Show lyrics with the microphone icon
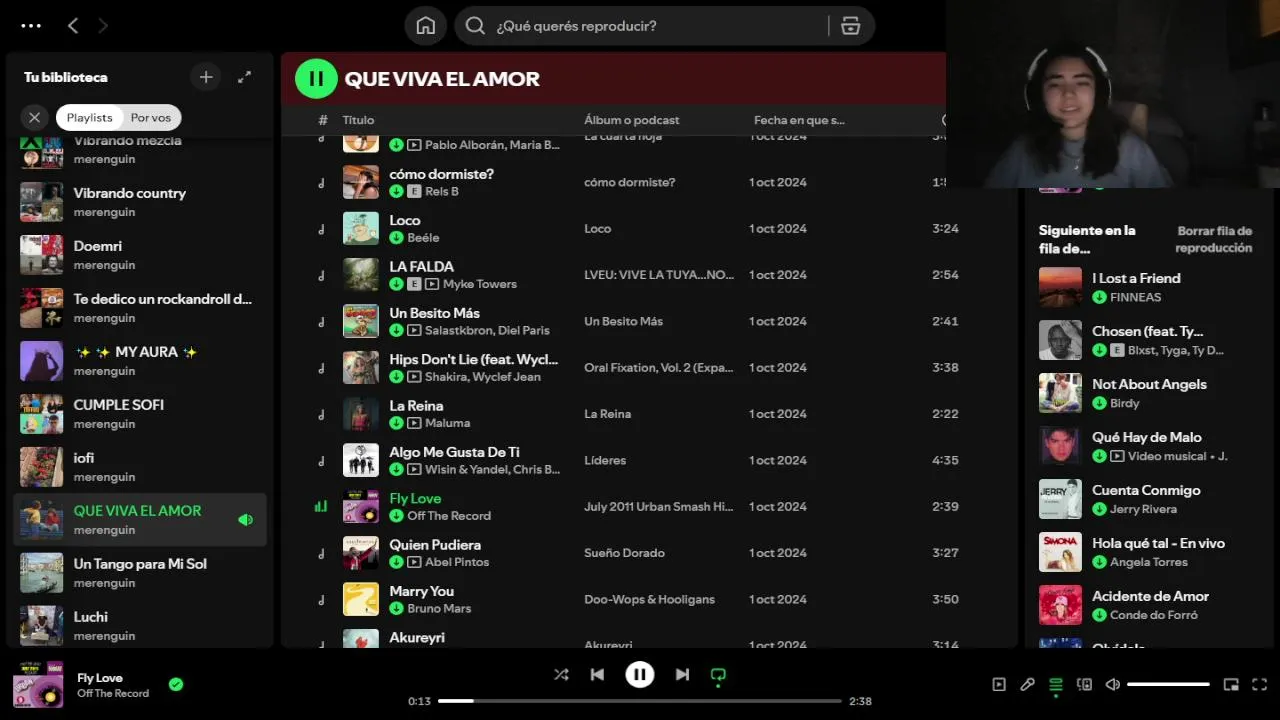This screenshot has height=720, width=1280. point(1027,685)
